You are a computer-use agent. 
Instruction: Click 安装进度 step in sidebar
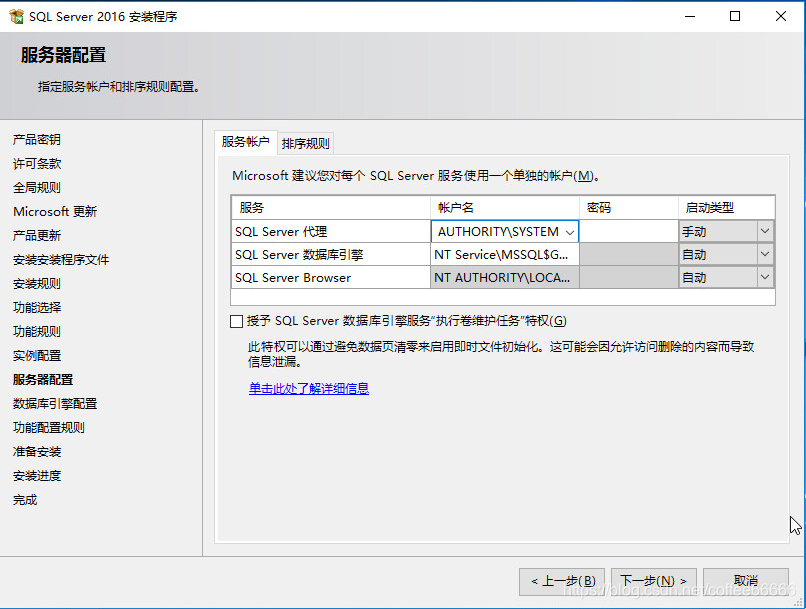(x=37, y=476)
